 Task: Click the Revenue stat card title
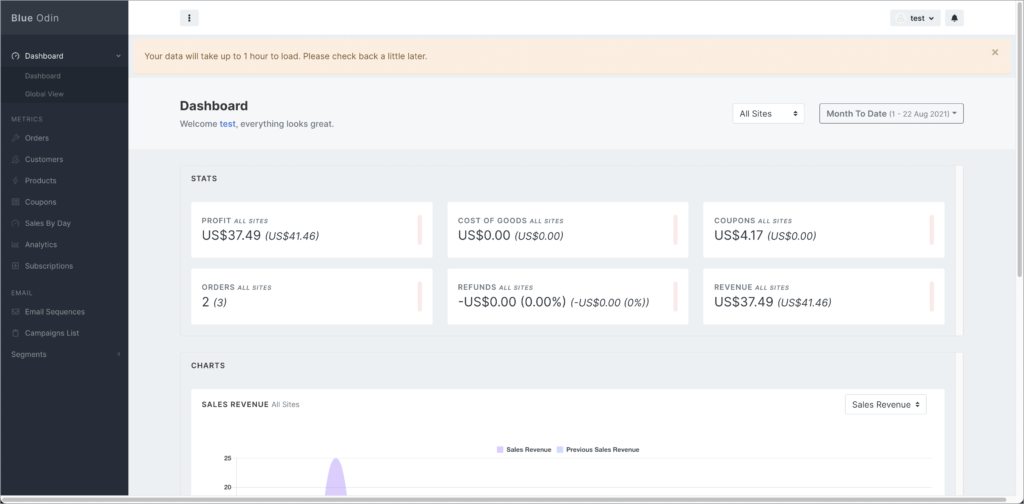733,287
